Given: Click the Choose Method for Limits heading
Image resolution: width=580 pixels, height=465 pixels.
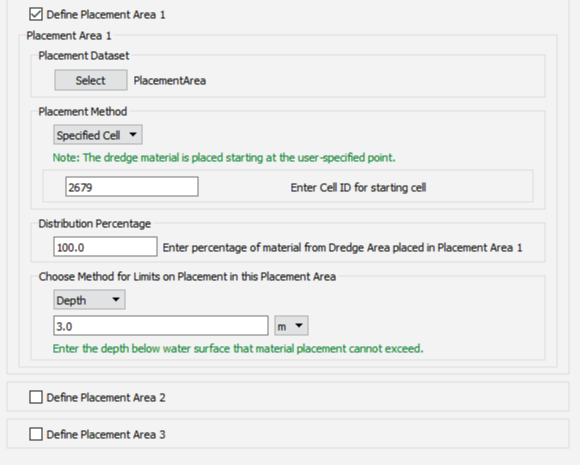Looking at the screenshot, I should (187, 277).
